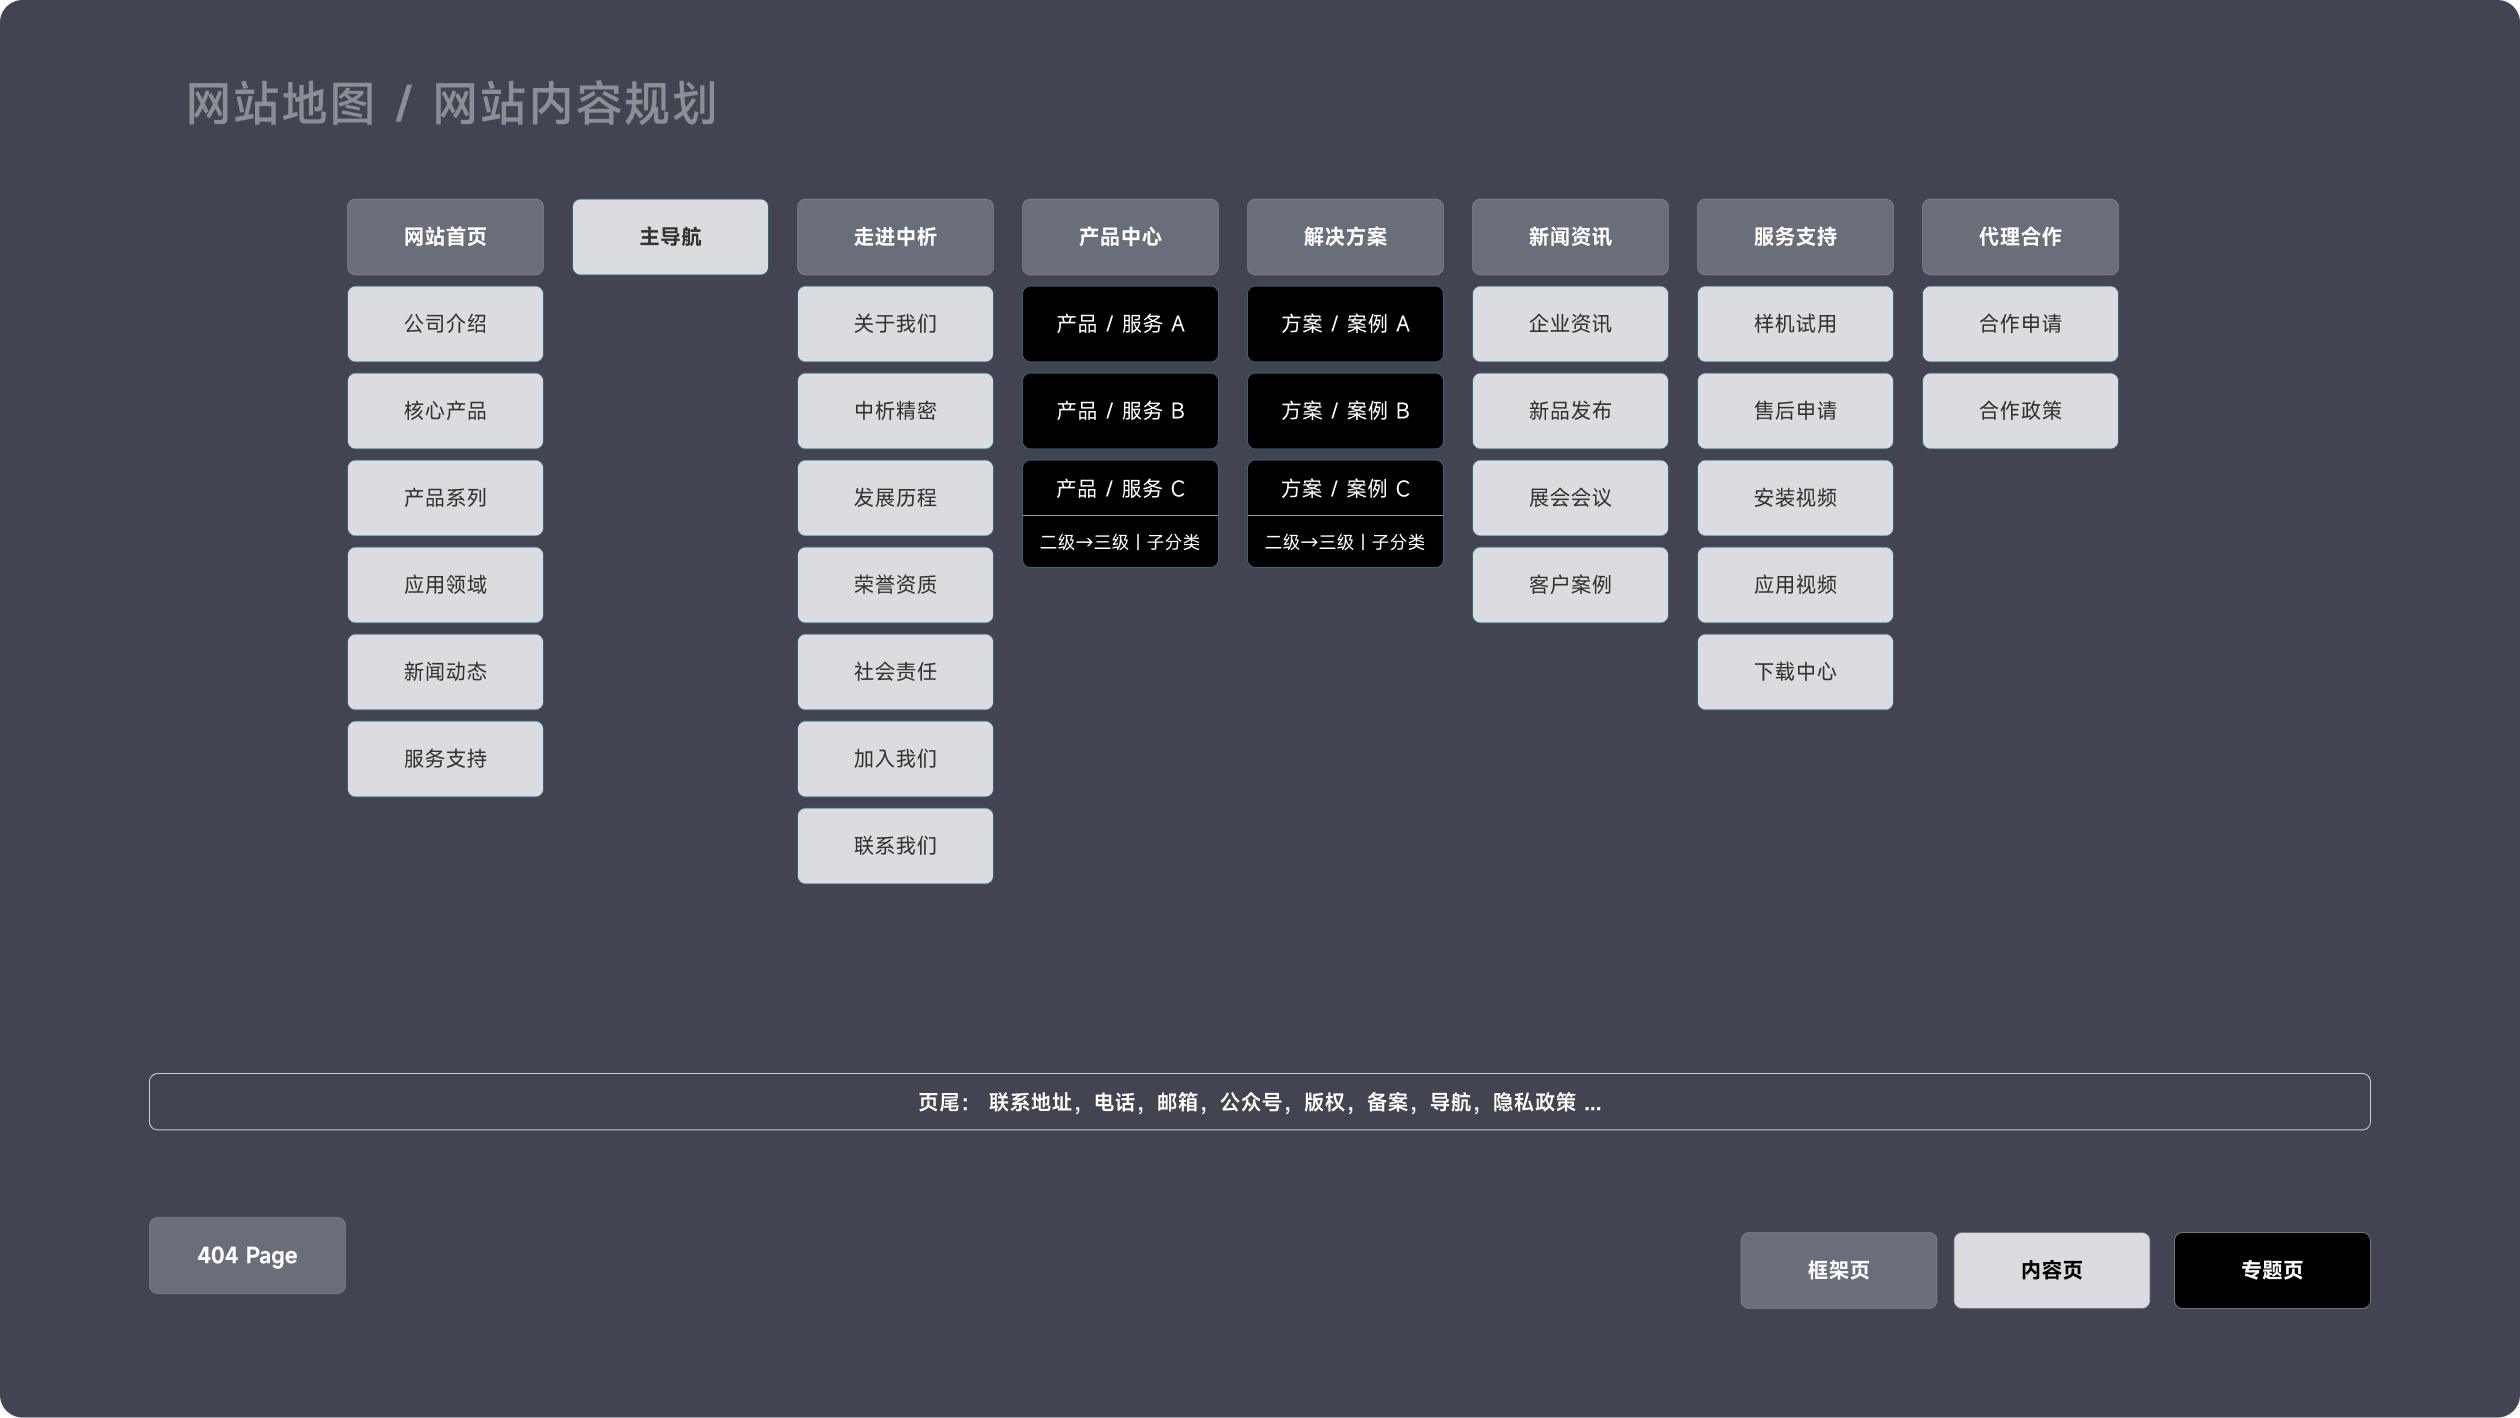2520x1418 pixels.
Task: Select the 内容页 legend swatch
Action: click(2051, 1270)
